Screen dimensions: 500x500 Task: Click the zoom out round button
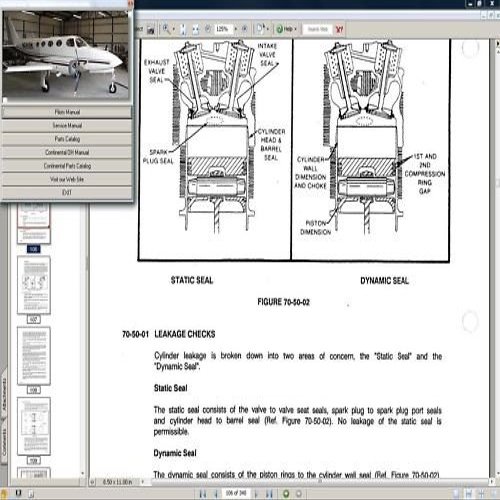[208, 29]
